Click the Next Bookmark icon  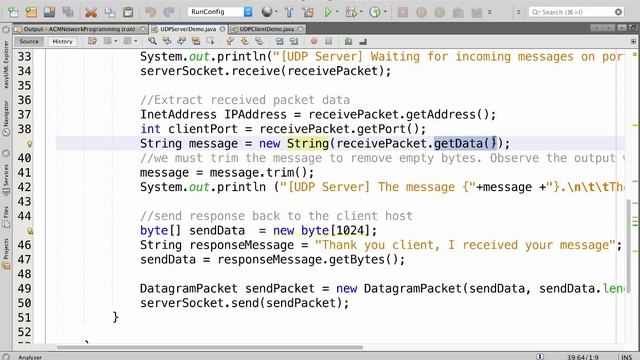coord(244,41)
